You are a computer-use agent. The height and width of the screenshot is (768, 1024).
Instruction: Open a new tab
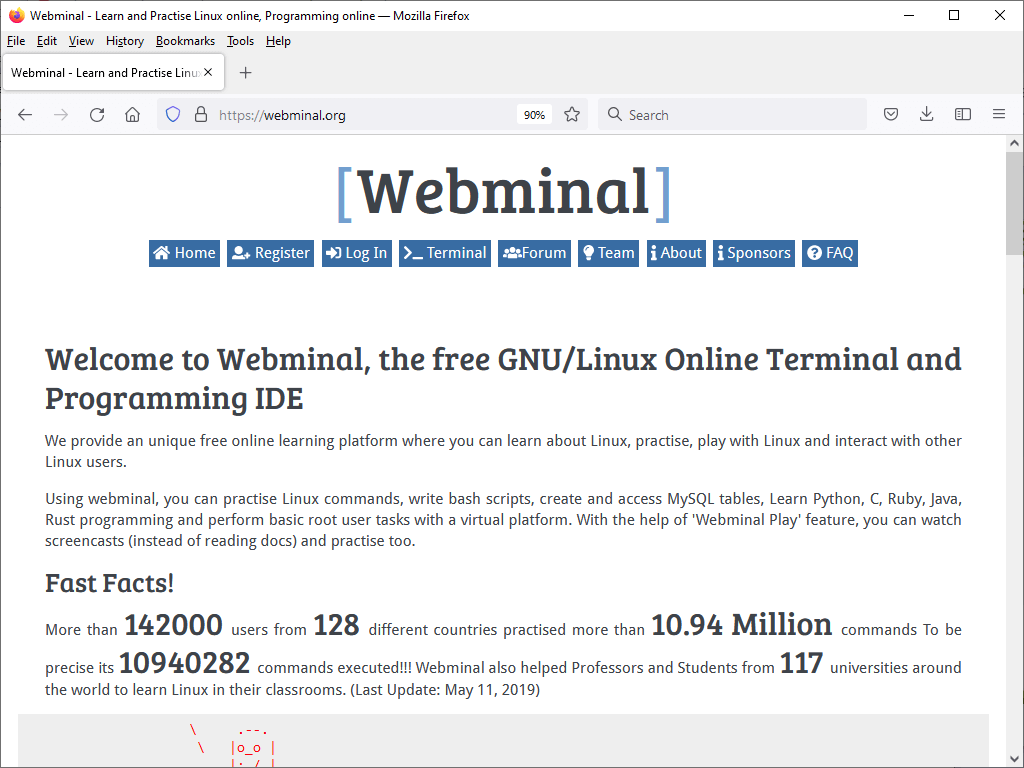[246, 72]
